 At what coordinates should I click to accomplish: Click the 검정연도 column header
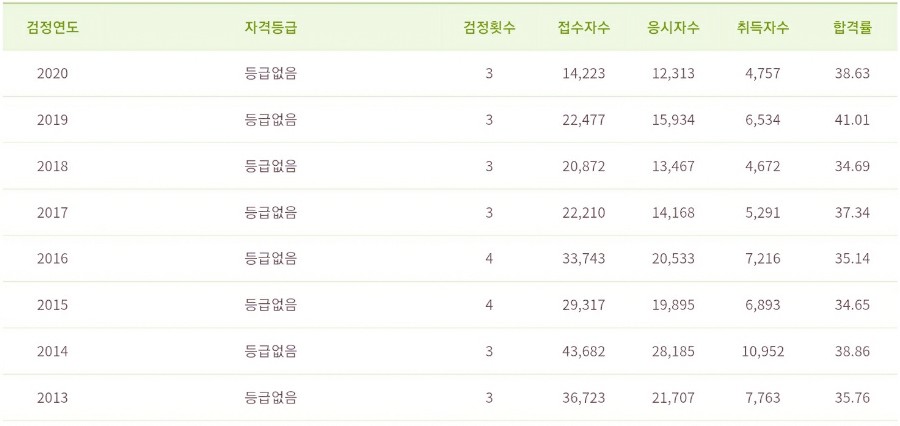pyautogui.click(x=52, y=28)
